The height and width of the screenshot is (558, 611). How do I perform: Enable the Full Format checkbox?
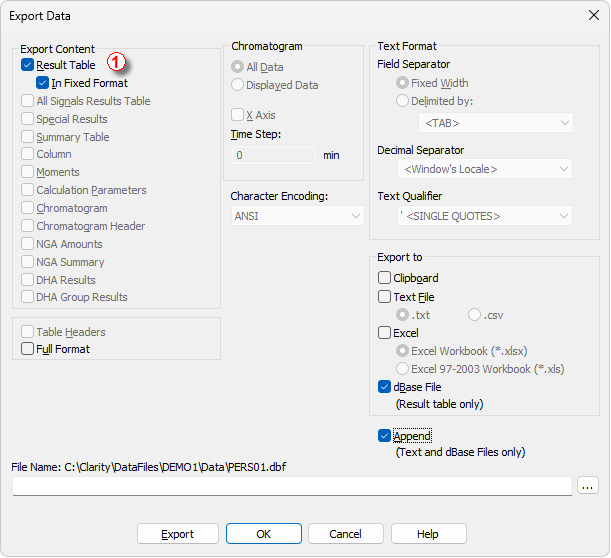pos(27,349)
